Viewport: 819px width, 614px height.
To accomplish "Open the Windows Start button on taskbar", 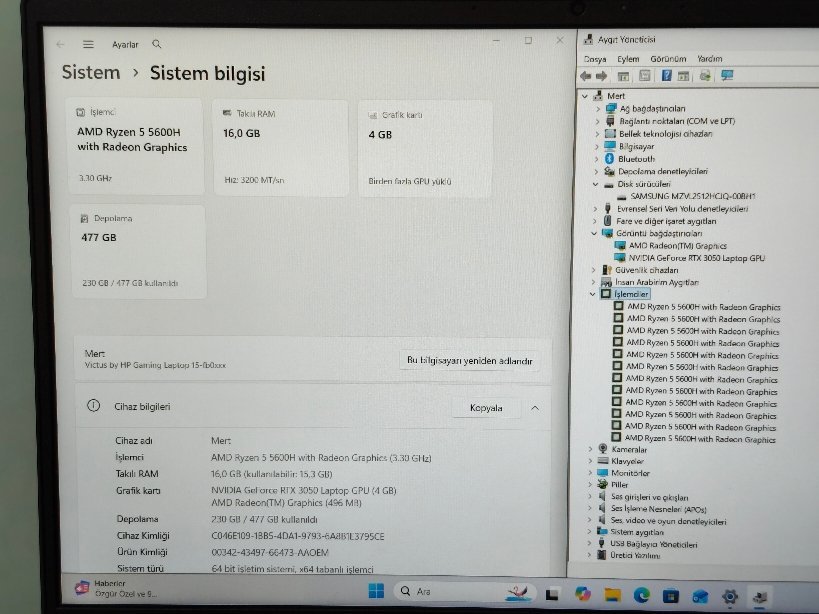I will (376, 591).
